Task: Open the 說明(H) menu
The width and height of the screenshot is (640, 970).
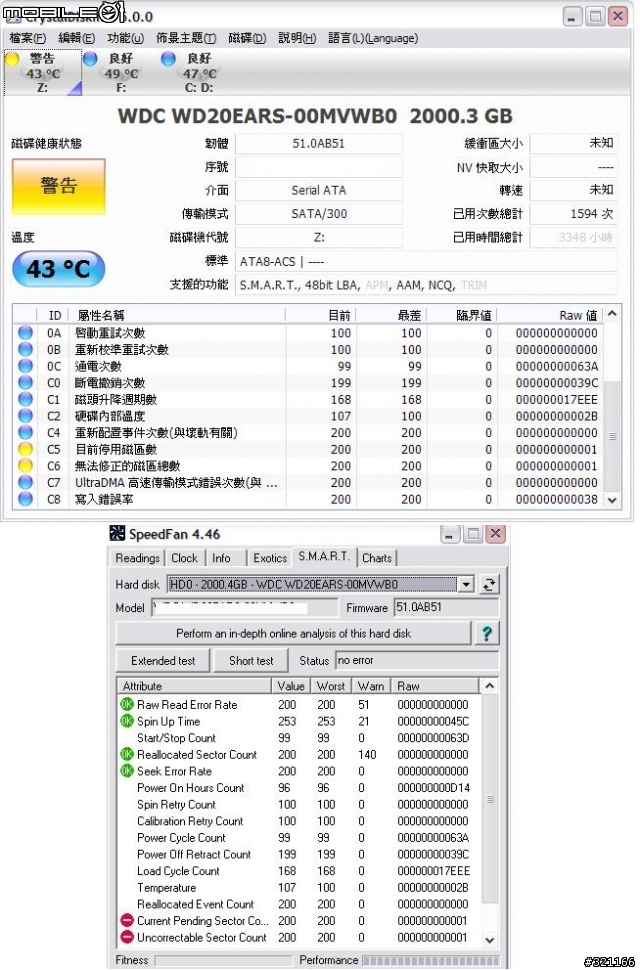Action: click(297, 38)
